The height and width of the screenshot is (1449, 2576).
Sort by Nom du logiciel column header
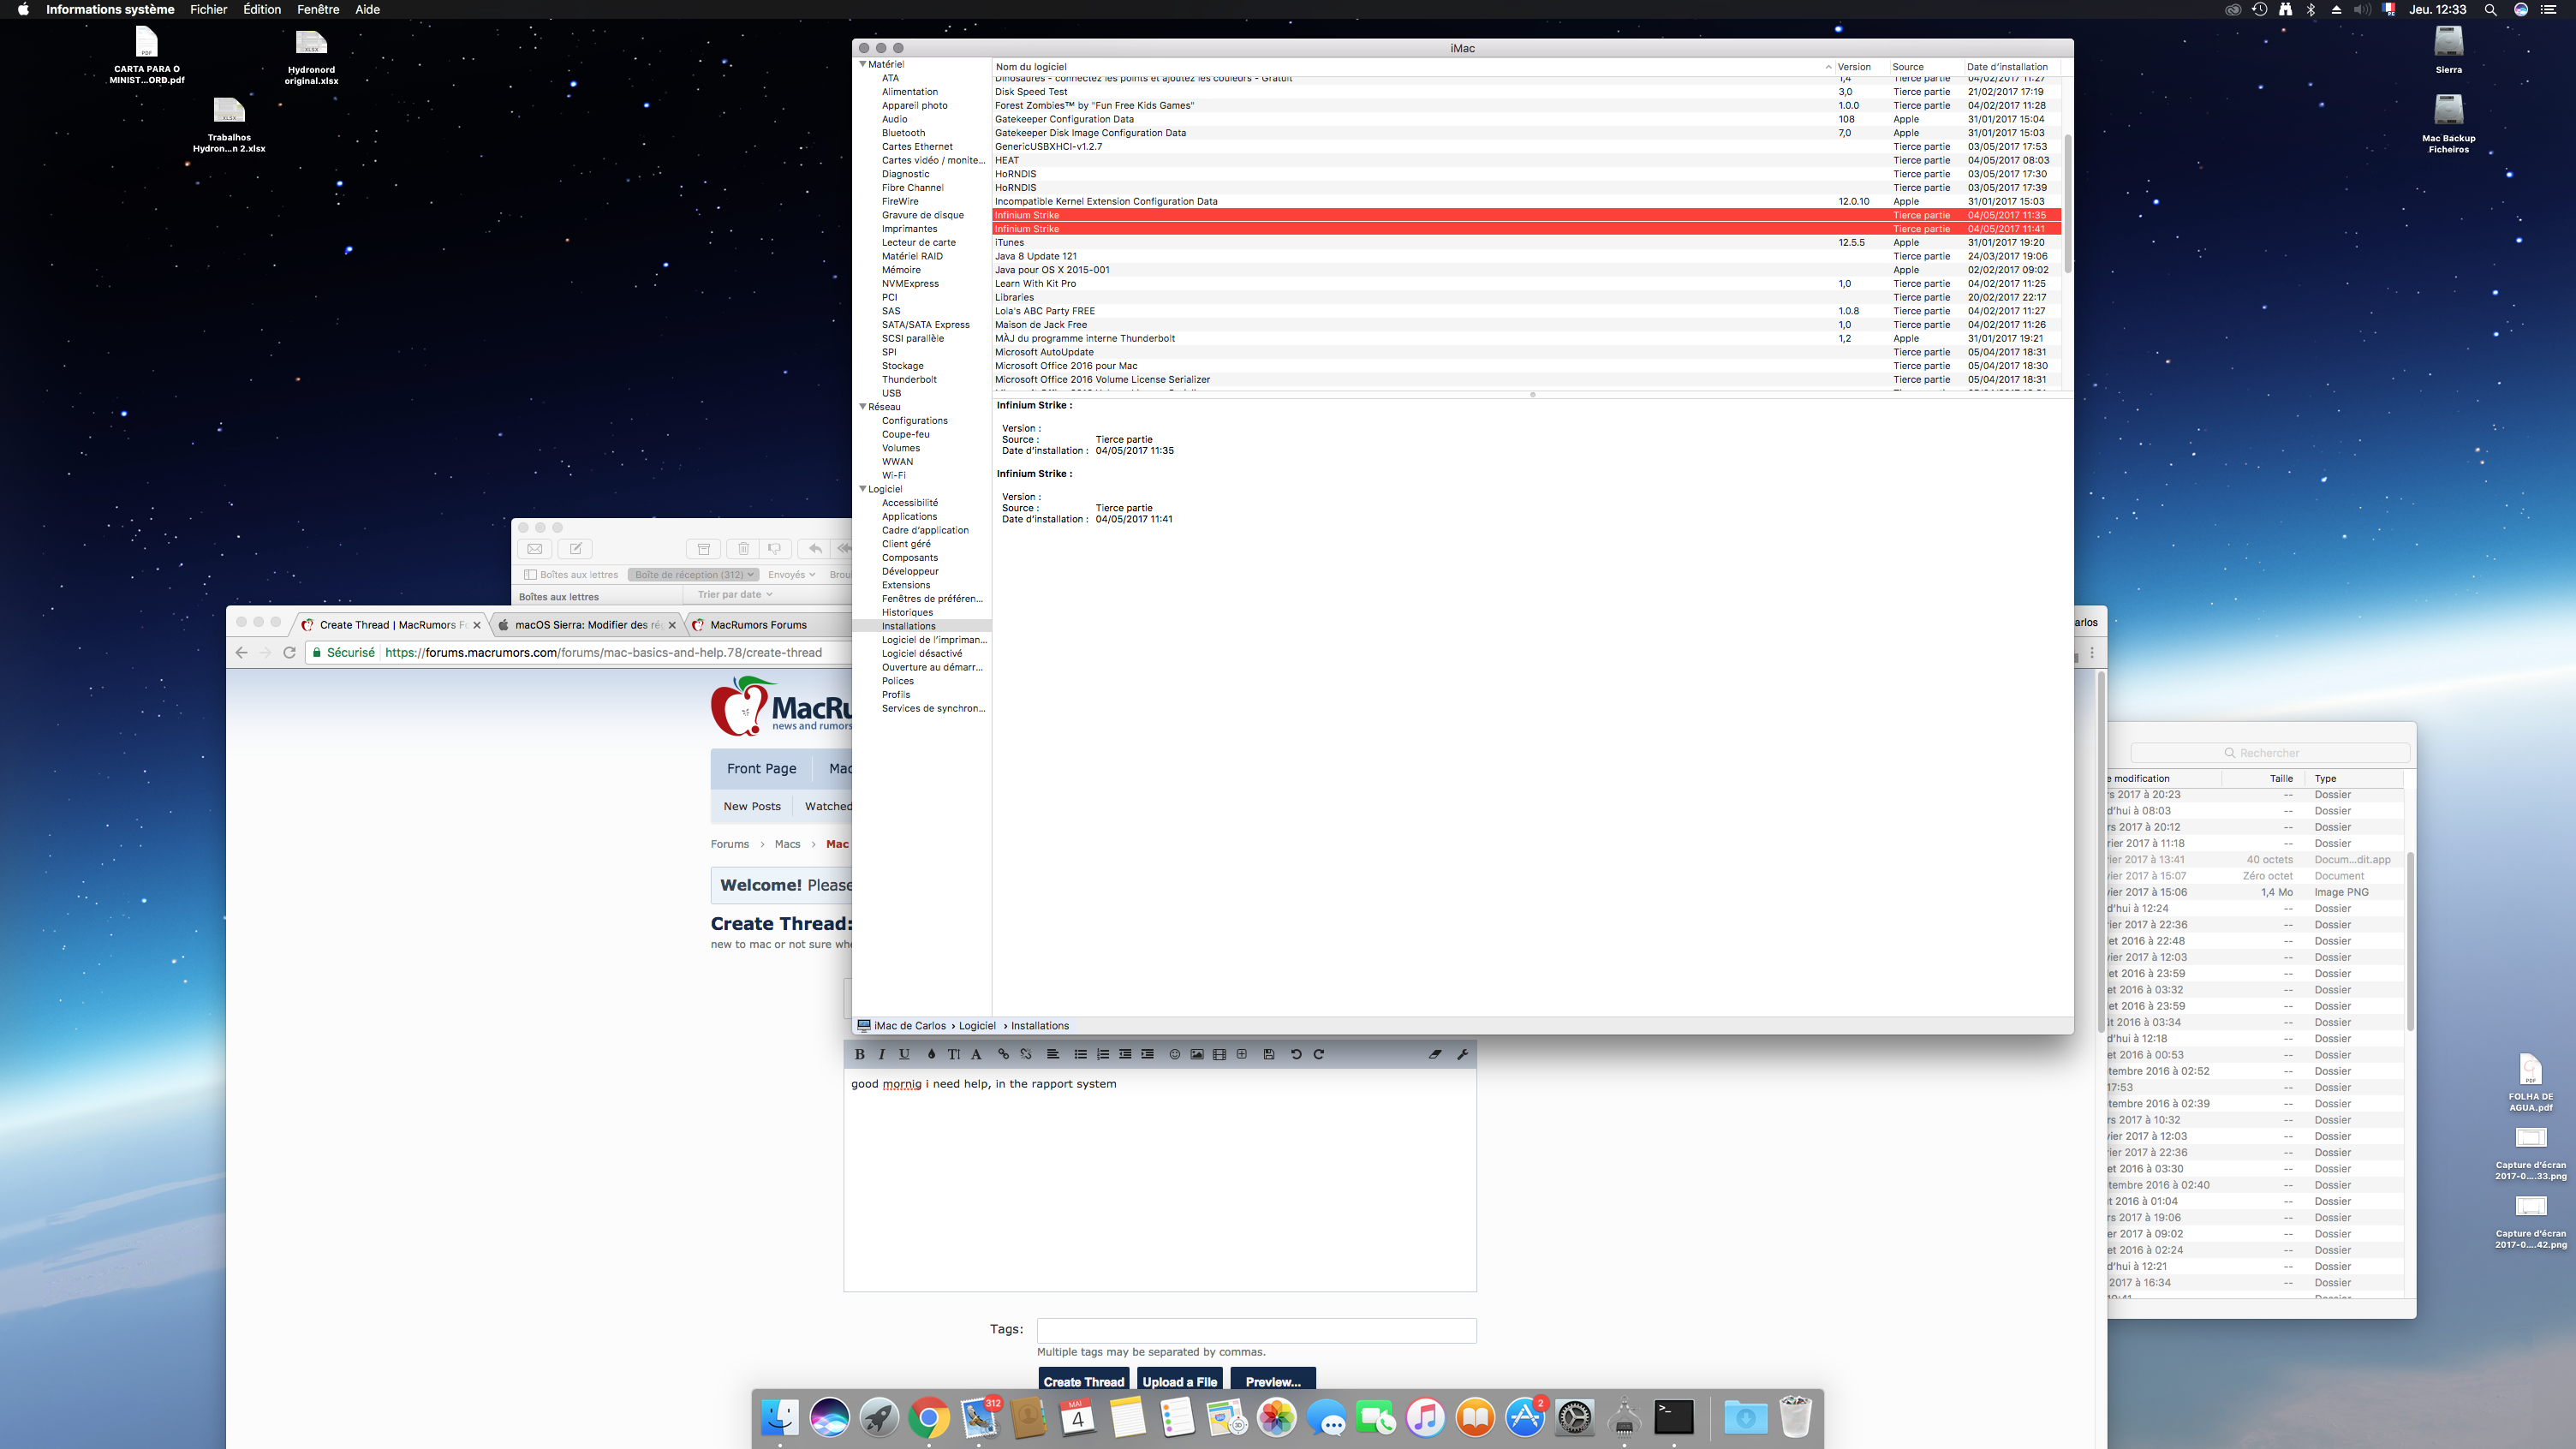point(1413,67)
